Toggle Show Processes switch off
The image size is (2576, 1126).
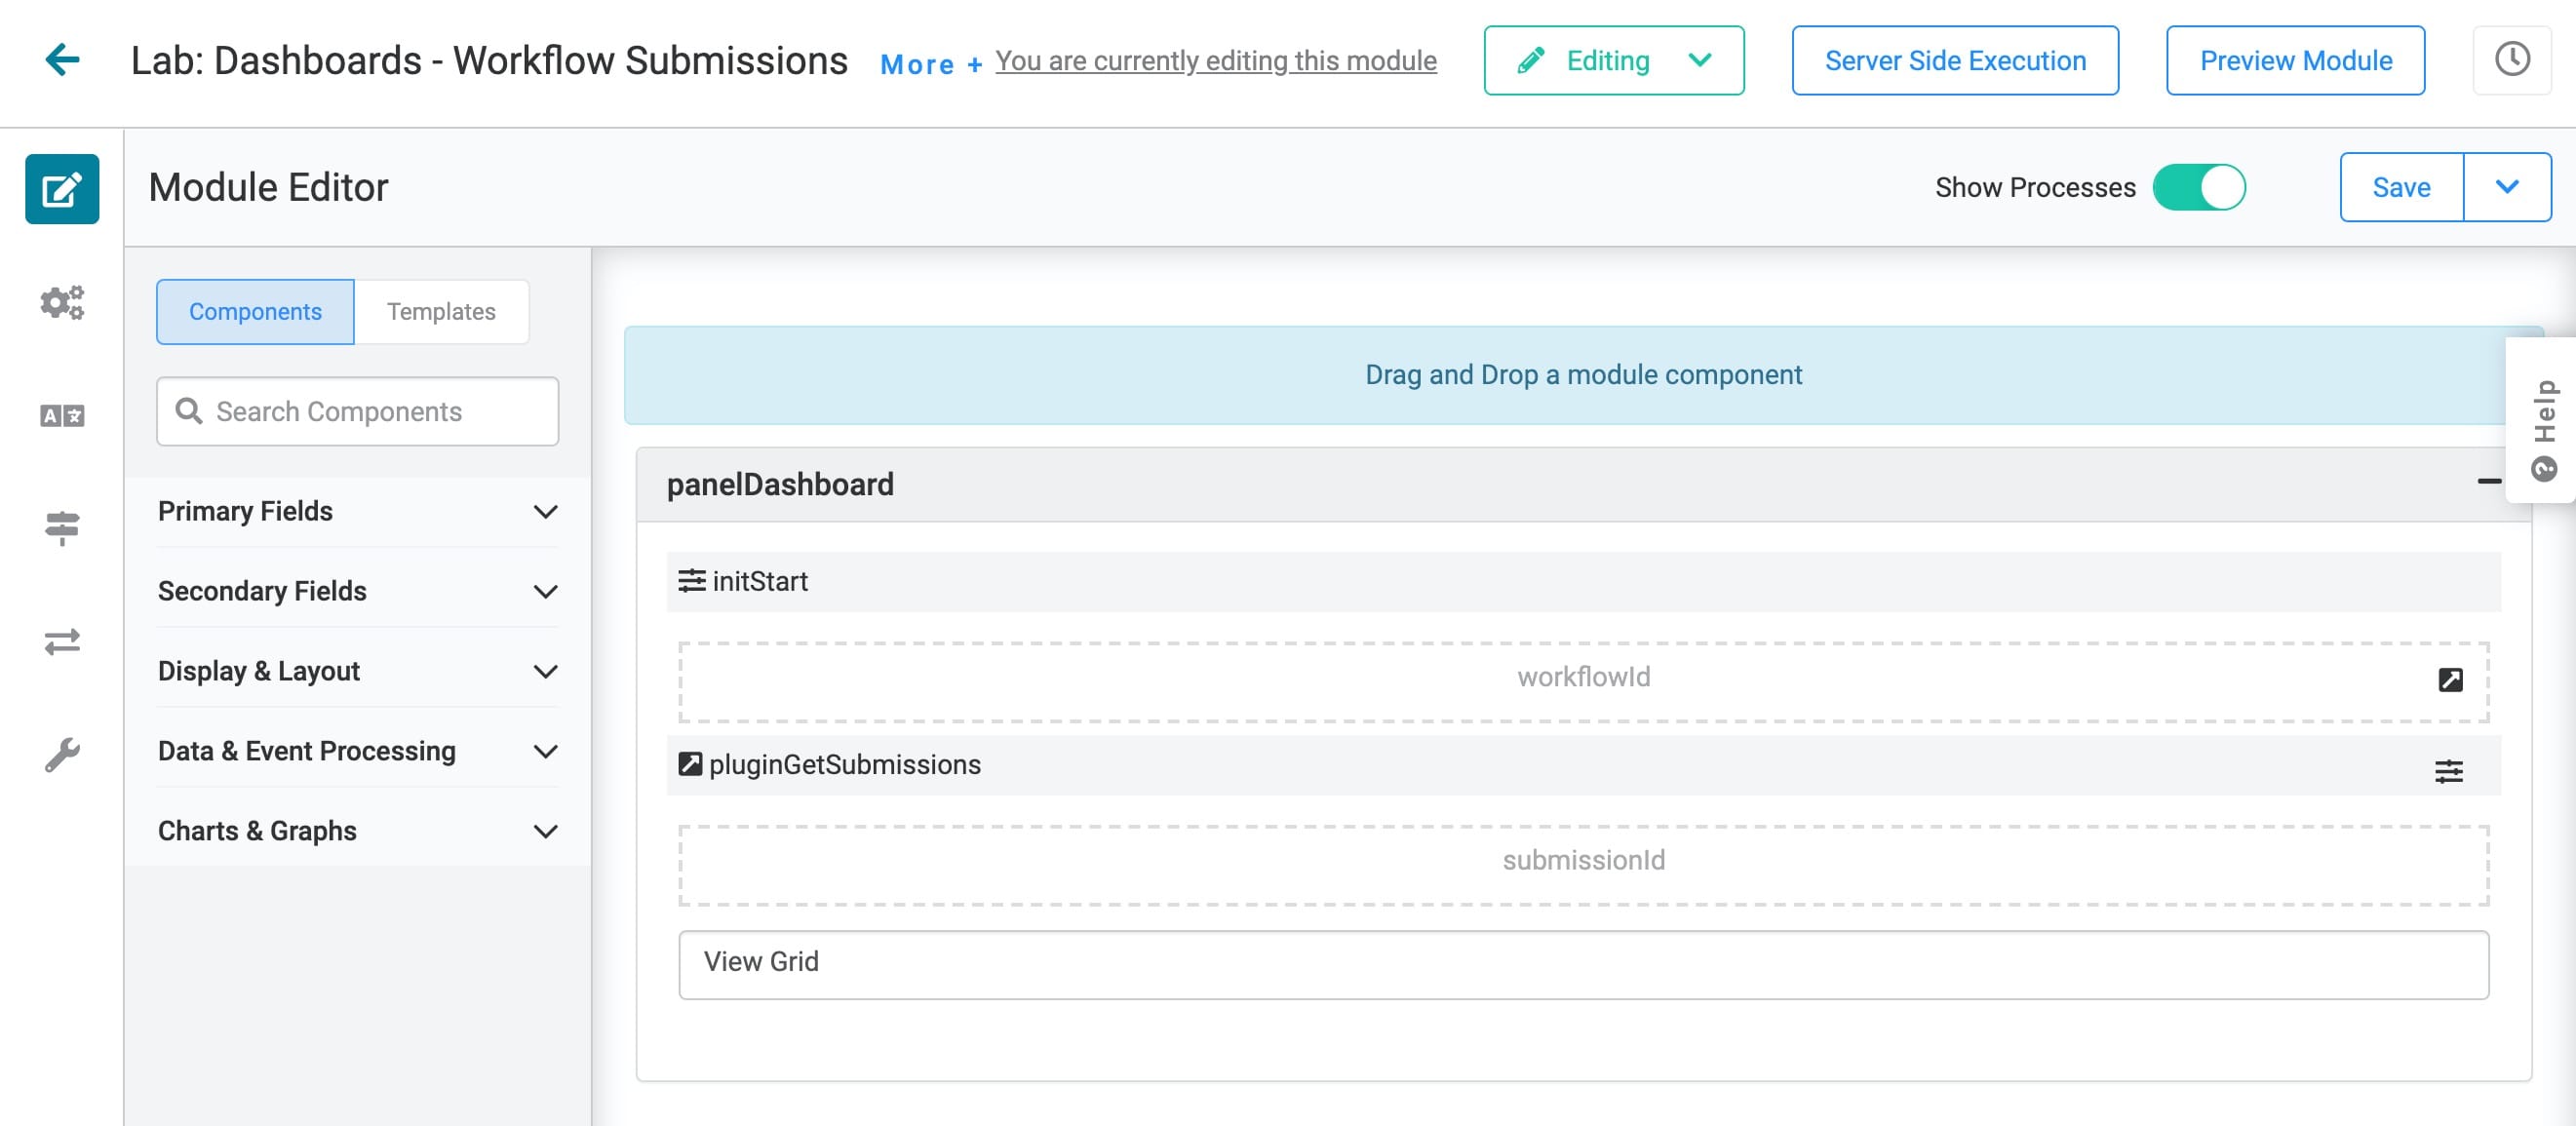click(x=2198, y=187)
